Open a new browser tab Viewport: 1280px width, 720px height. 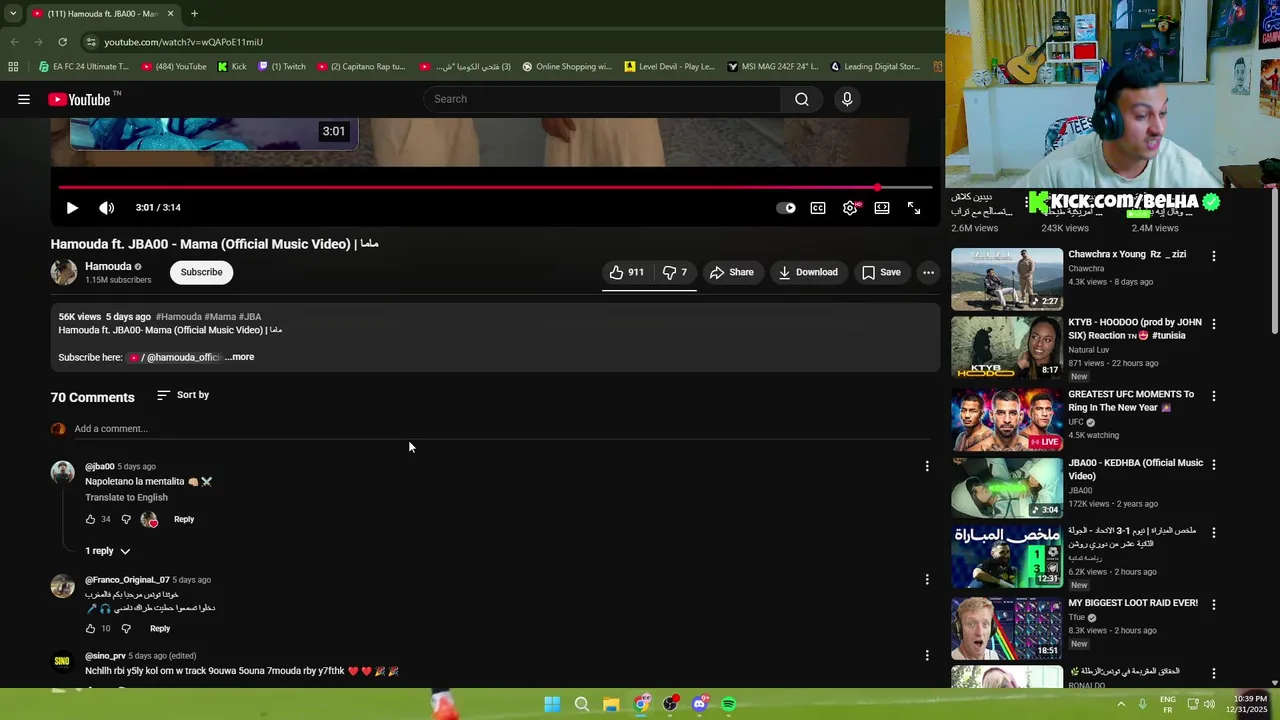(194, 13)
